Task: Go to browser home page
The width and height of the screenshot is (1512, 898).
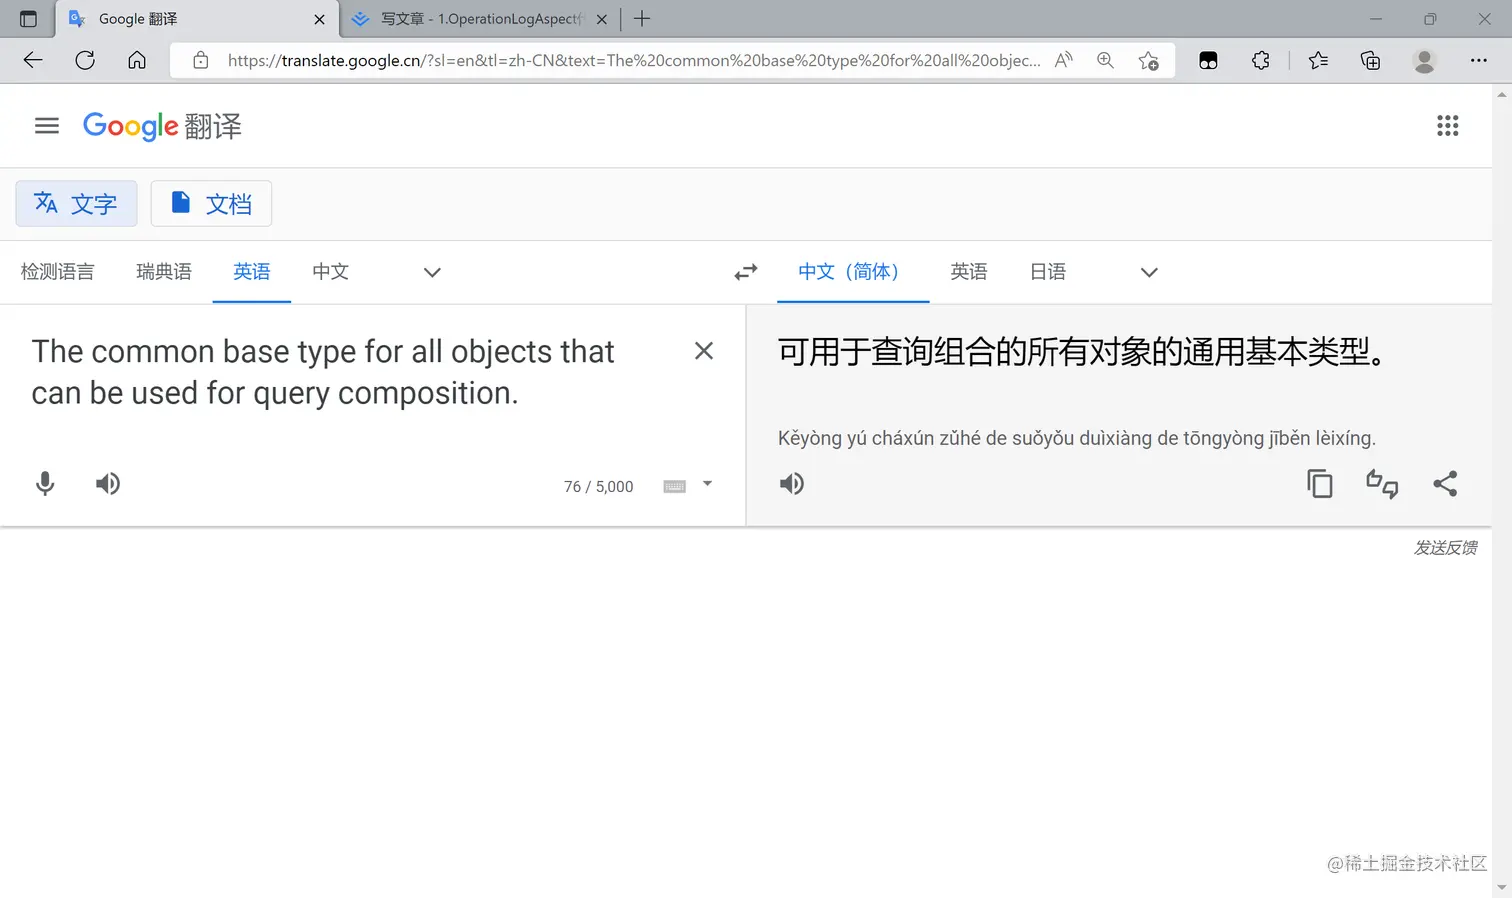Action: pos(137,60)
